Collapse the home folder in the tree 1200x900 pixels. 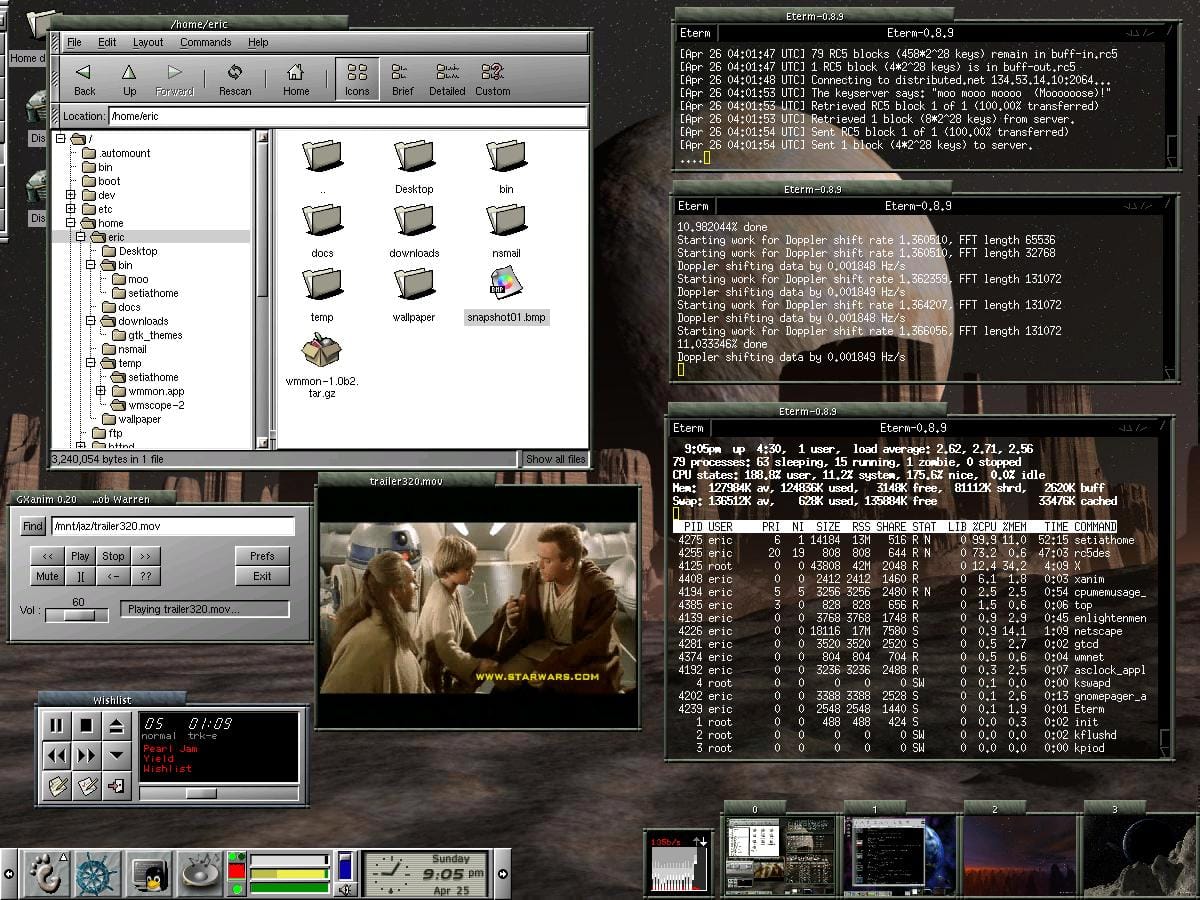coord(71,223)
